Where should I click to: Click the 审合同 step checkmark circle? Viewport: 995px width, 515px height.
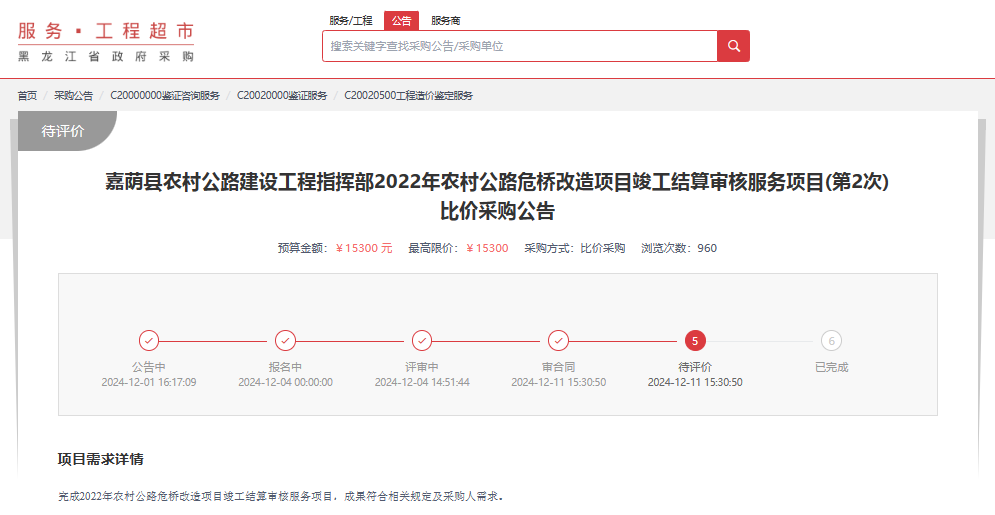(x=559, y=340)
